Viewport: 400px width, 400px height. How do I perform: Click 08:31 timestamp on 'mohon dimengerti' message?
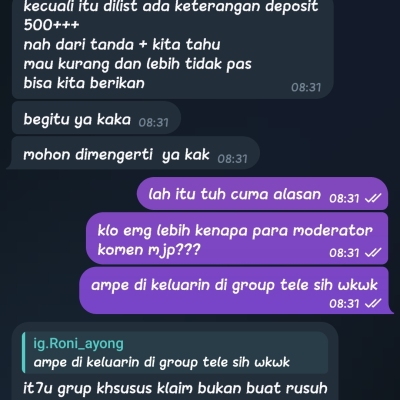(x=233, y=159)
